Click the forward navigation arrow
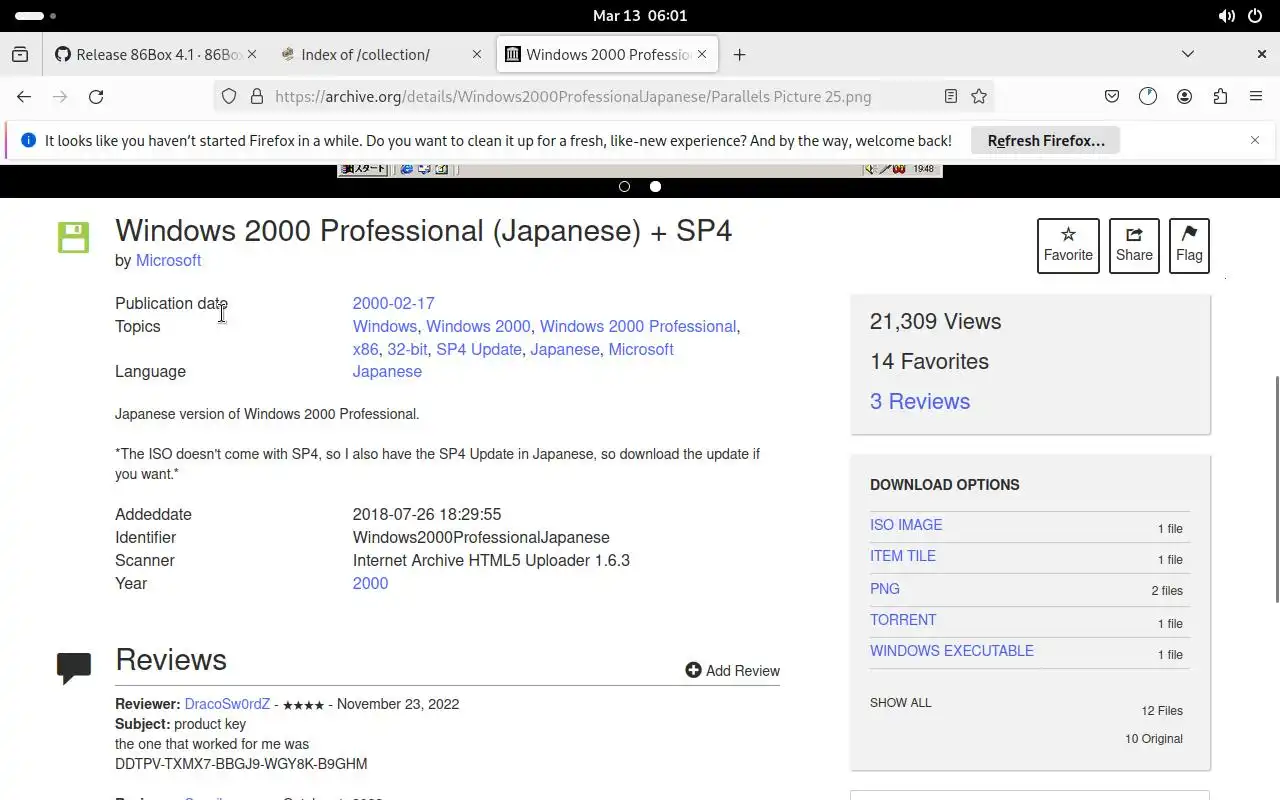 coord(60,96)
